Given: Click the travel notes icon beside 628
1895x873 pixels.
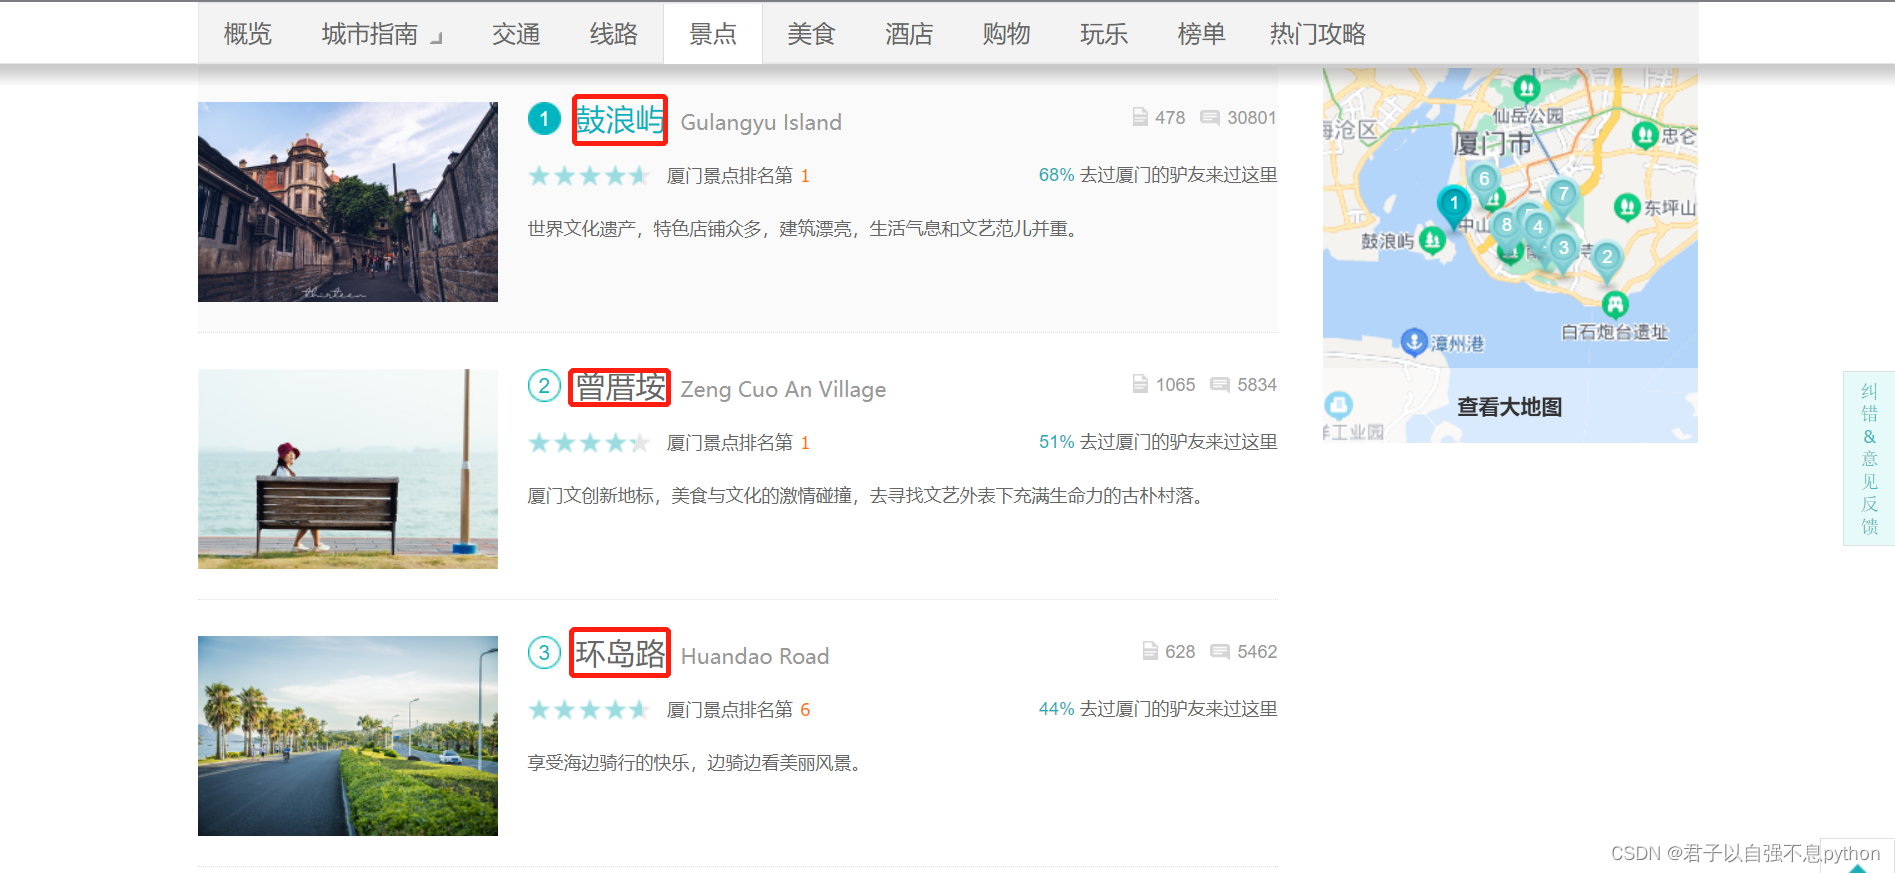Looking at the screenshot, I should click(1150, 651).
